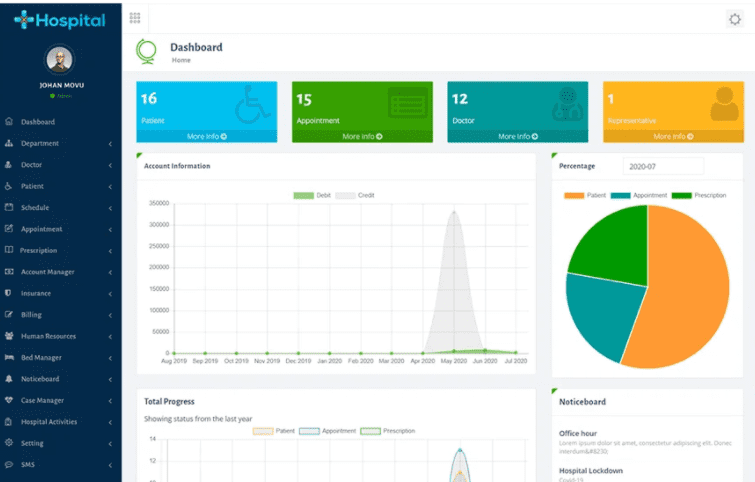
Task: Click the Bed Manager bed icon
Action: point(9,357)
